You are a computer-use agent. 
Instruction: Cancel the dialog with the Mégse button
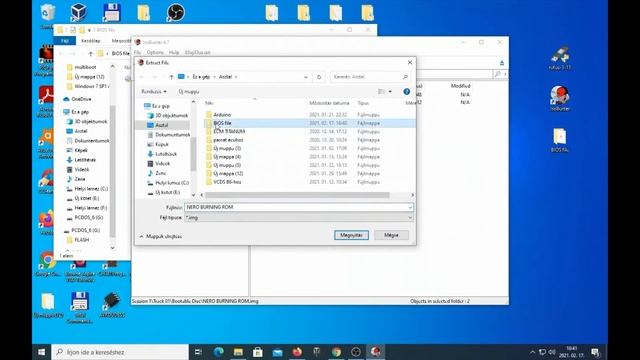391,235
